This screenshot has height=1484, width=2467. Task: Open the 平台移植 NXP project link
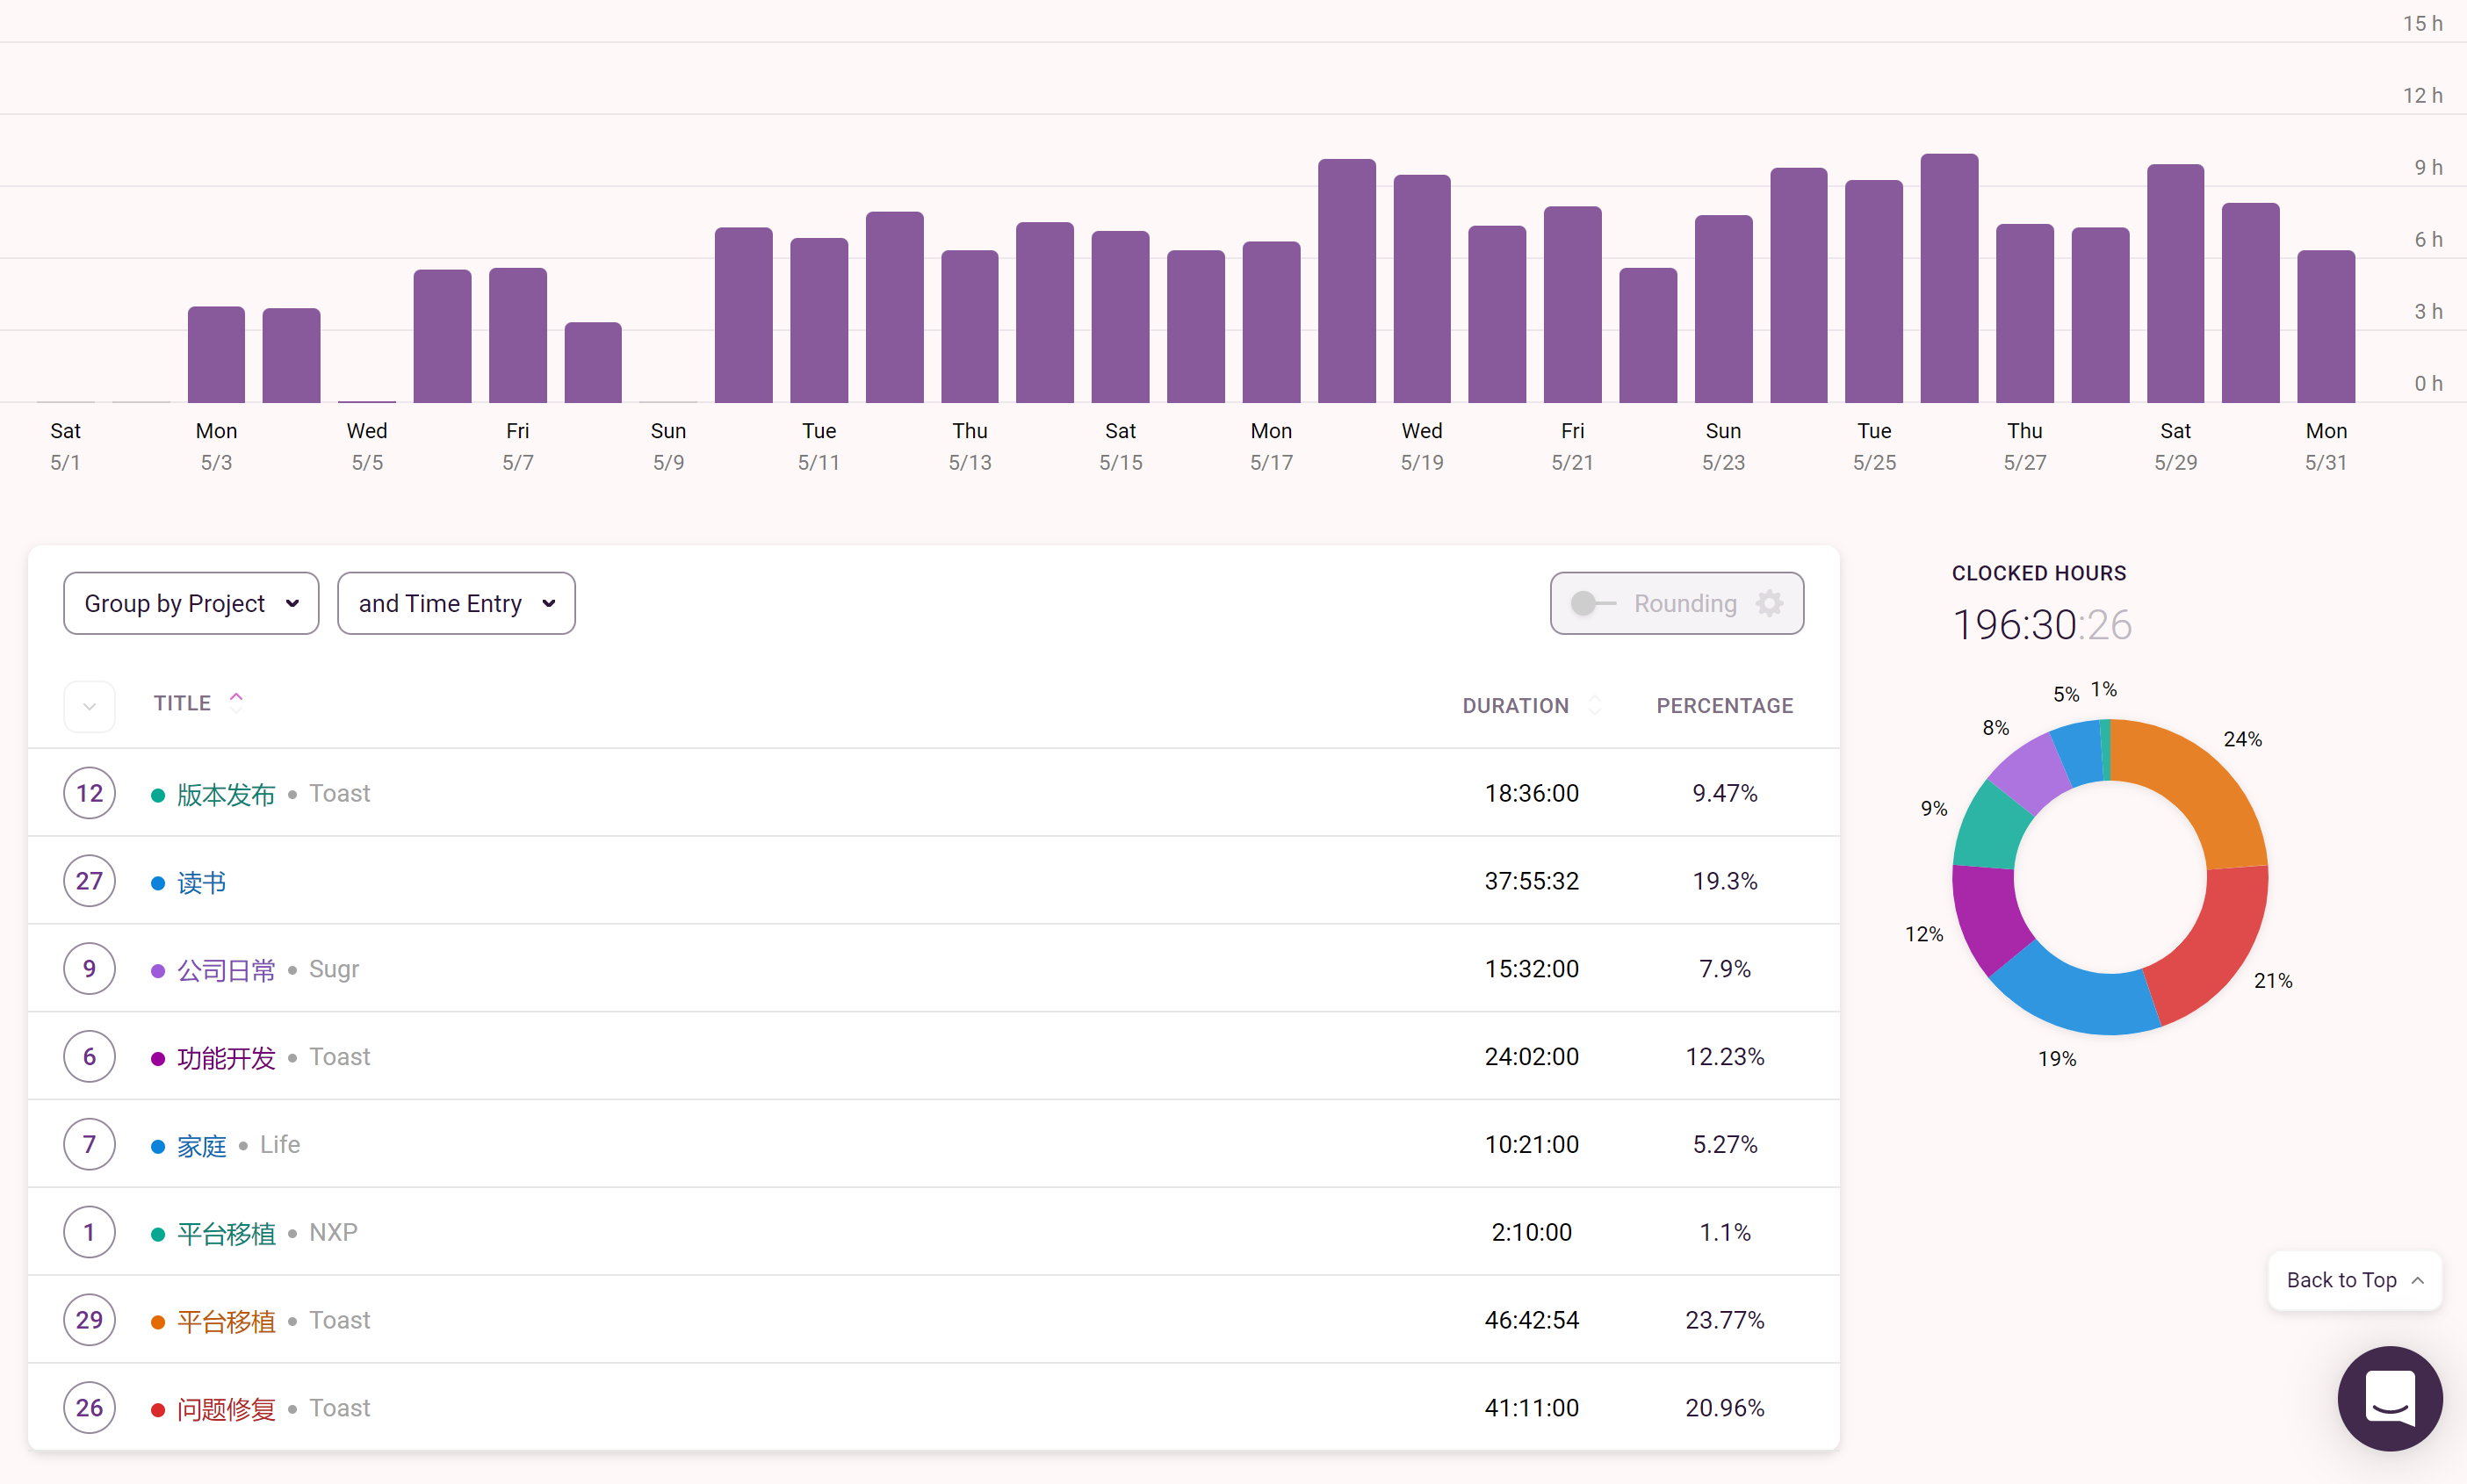[x=226, y=1233]
